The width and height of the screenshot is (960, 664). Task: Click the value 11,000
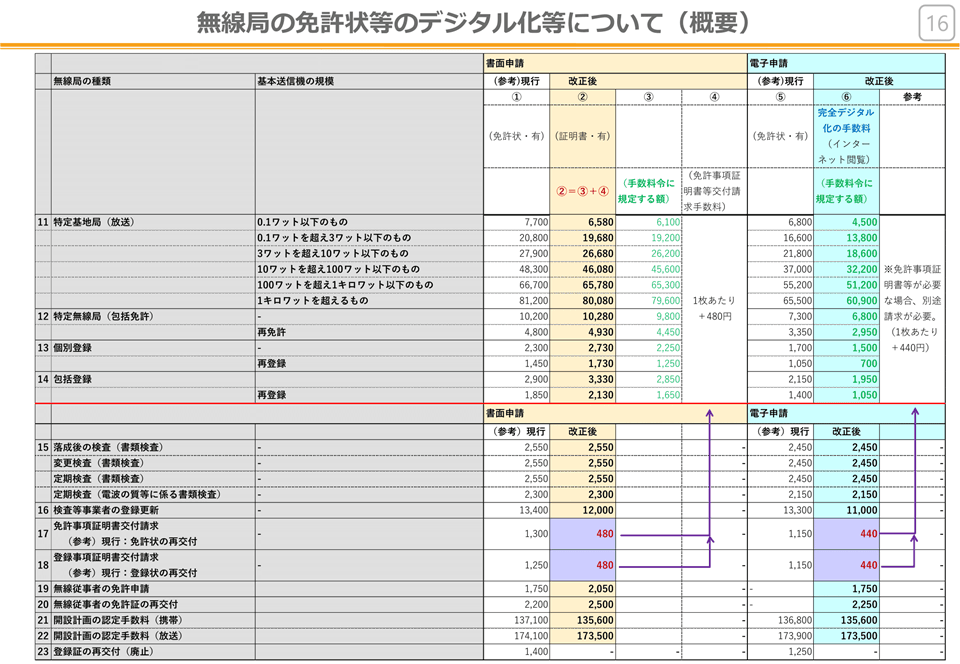[x=862, y=510]
